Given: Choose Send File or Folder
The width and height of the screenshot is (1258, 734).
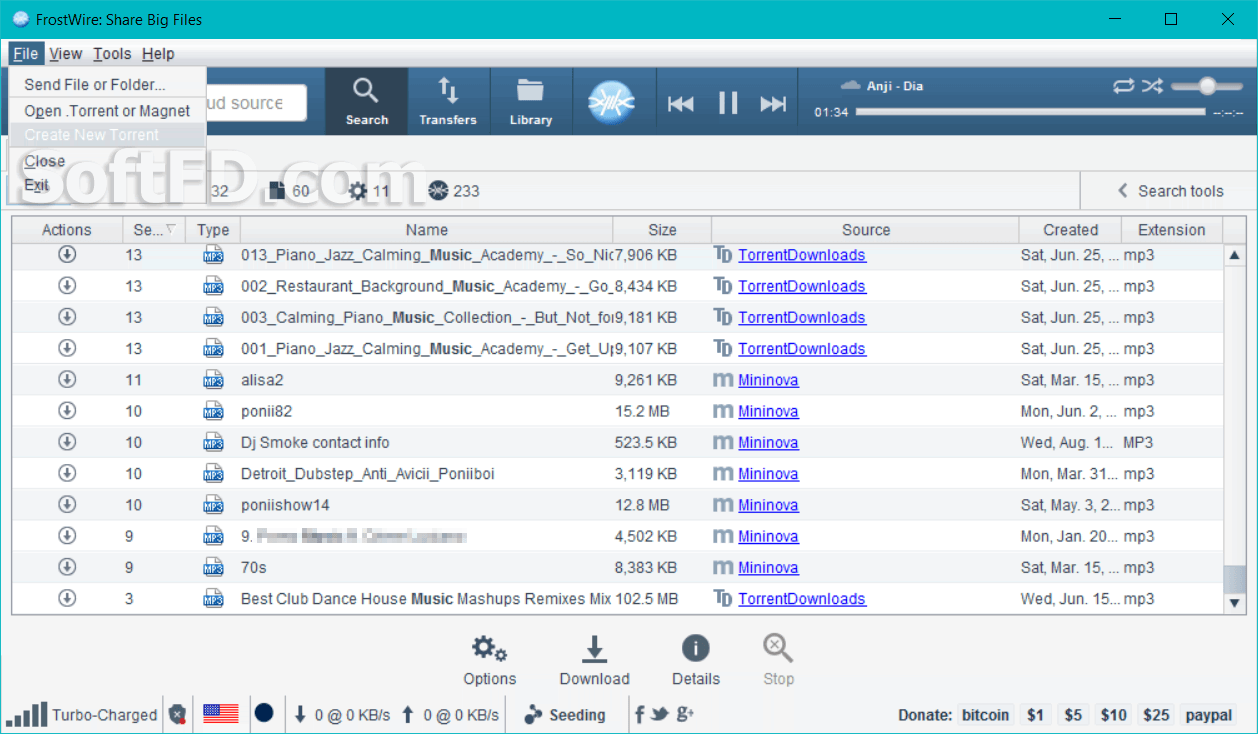Looking at the screenshot, I should click(108, 85).
